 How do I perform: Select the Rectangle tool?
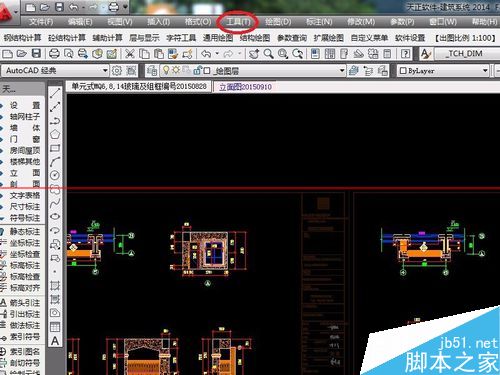(55, 148)
